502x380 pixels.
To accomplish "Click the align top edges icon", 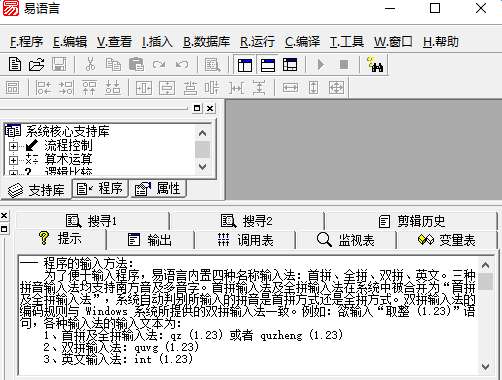I will click(89, 88).
